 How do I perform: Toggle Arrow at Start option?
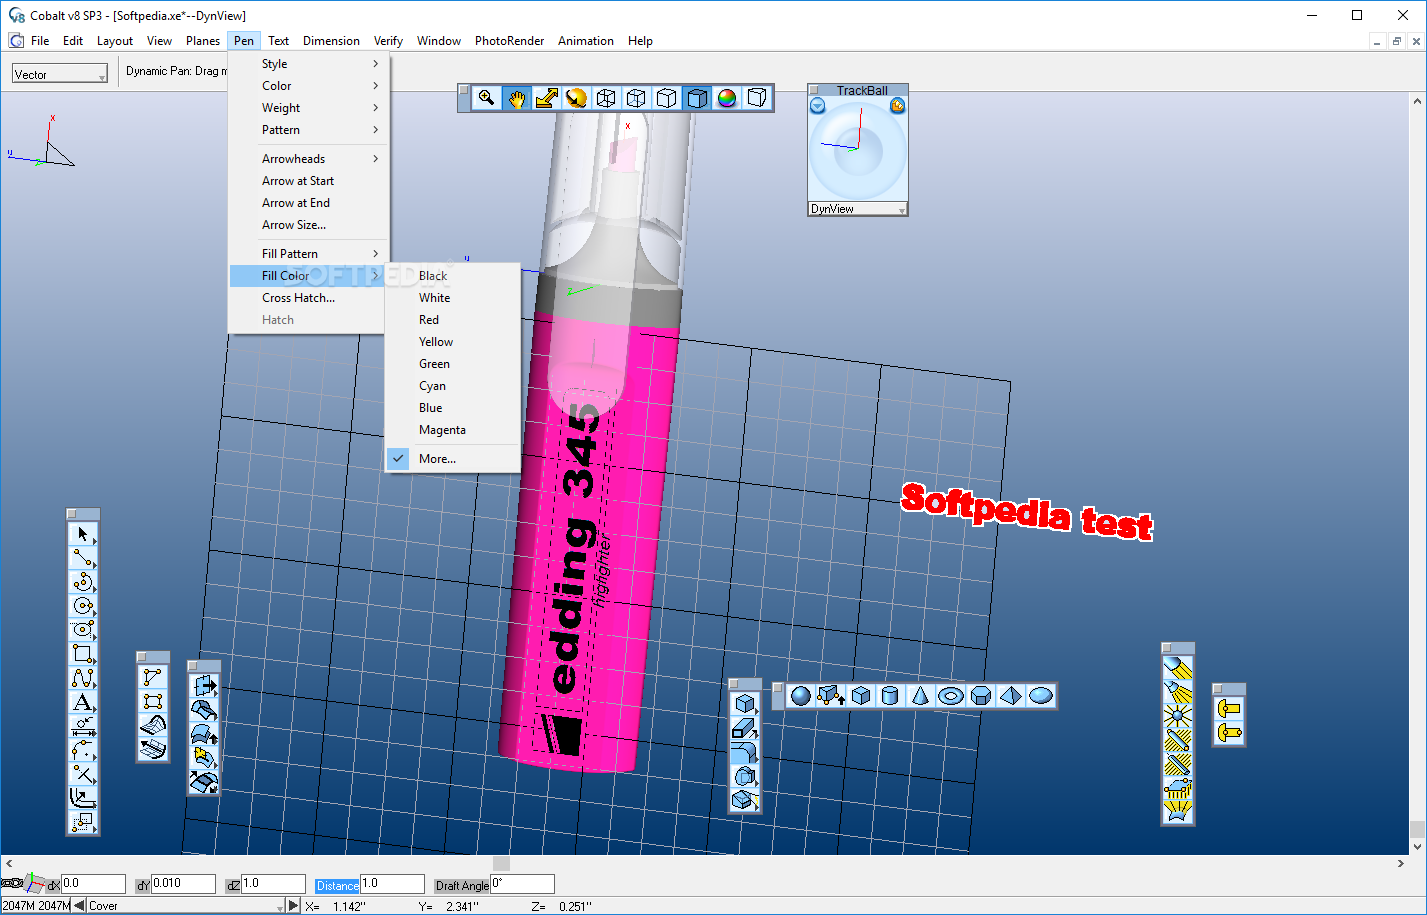pos(309,181)
